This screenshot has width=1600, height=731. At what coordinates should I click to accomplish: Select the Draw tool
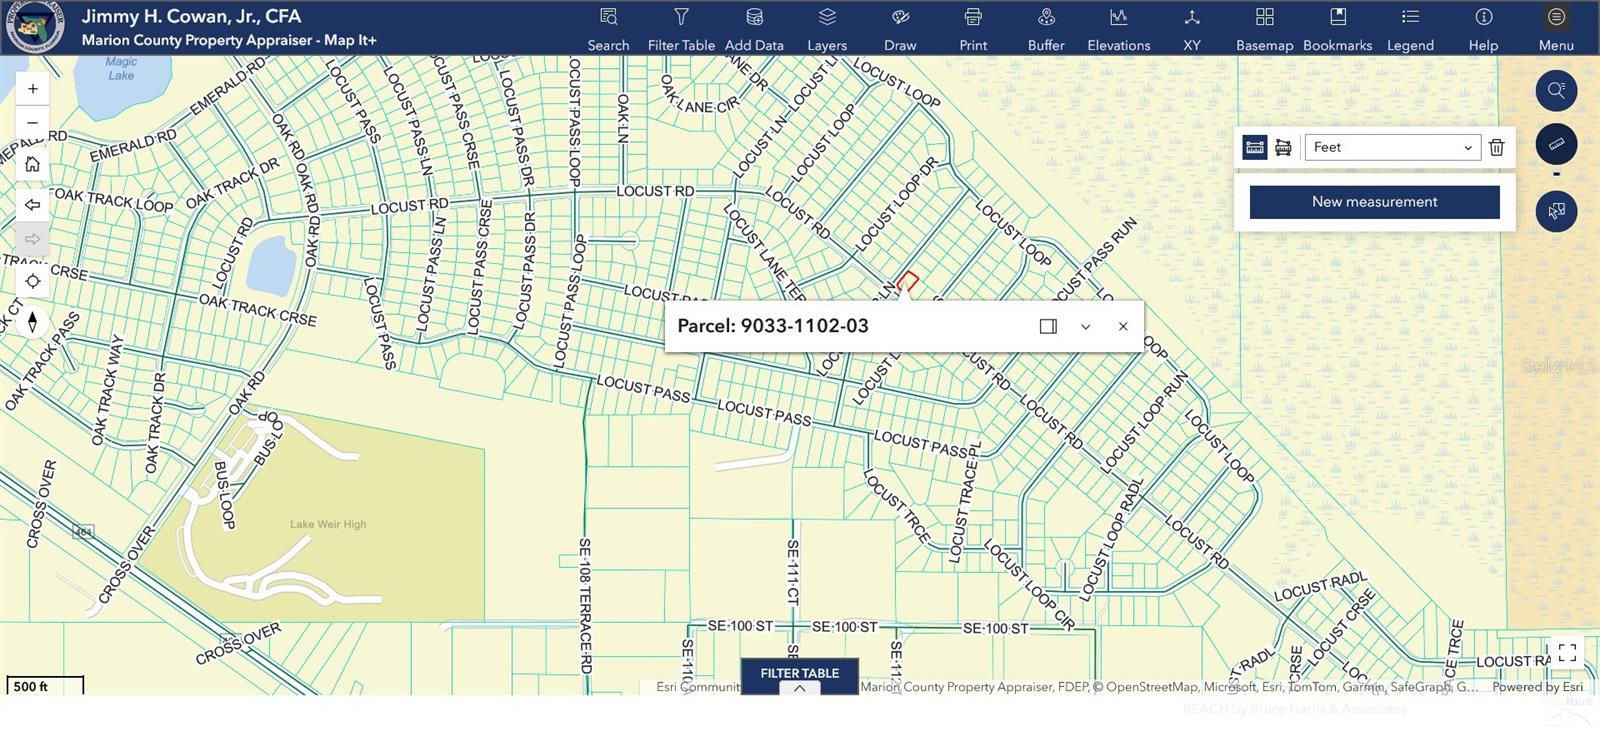(x=899, y=28)
